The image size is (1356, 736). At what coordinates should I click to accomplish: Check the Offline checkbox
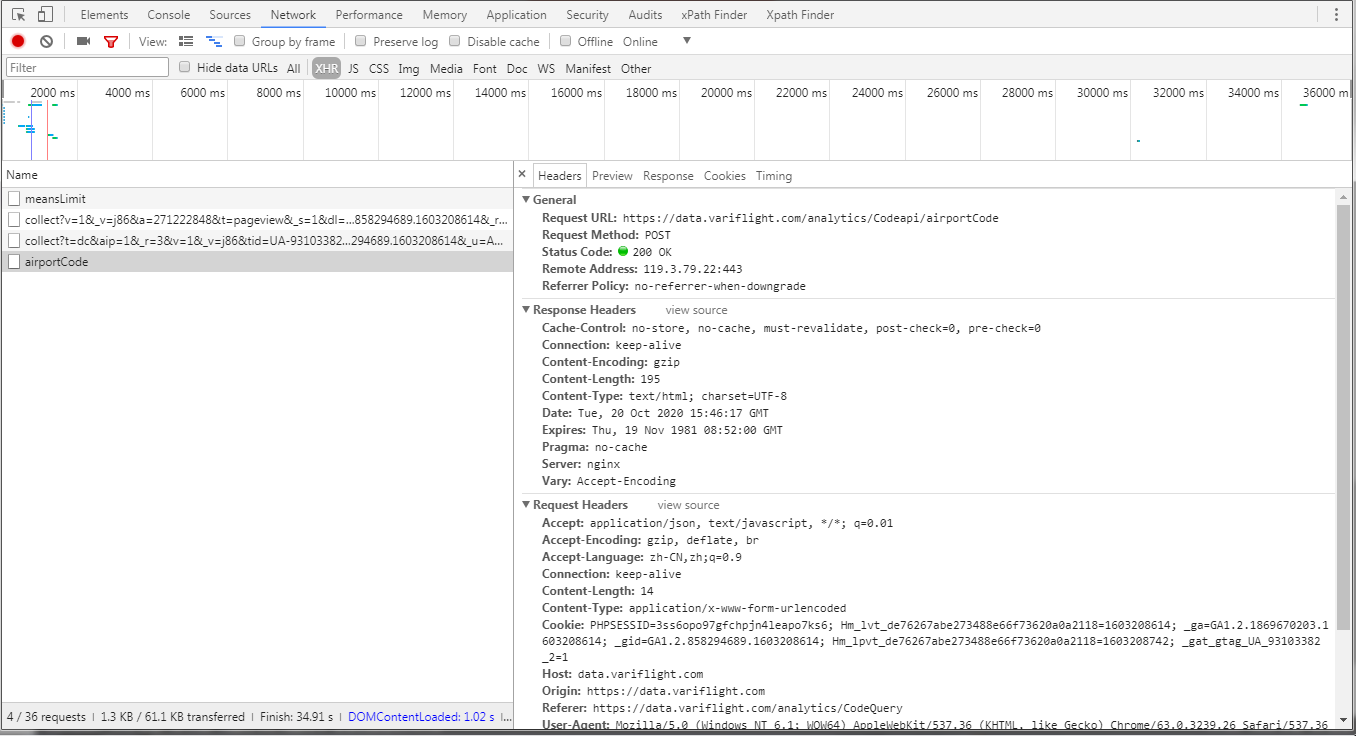[566, 41]
